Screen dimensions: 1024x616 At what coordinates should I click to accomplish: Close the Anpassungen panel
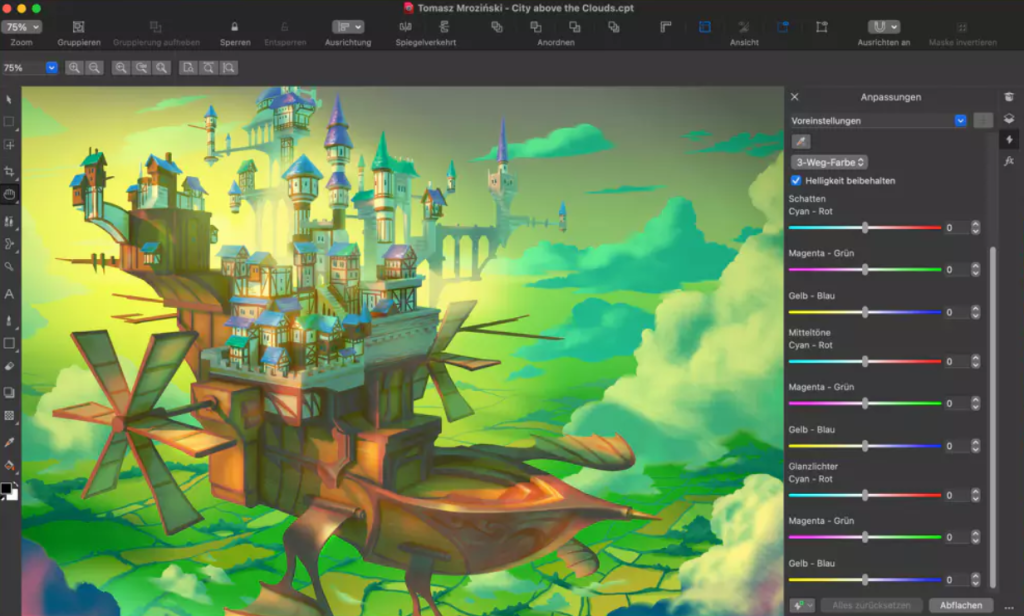[x=795, y=97]
